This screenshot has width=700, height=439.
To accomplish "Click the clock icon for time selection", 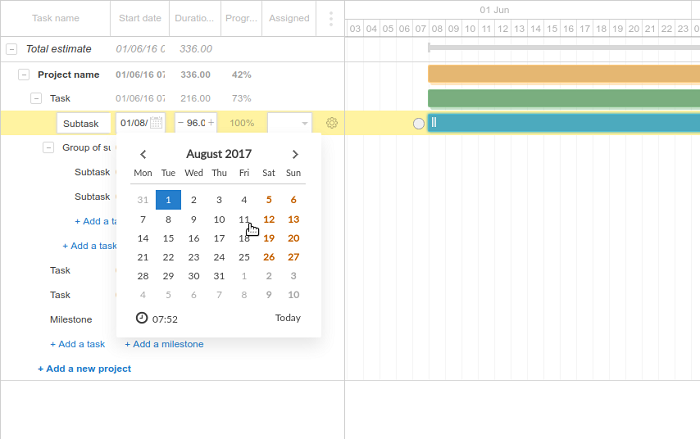I will click(x=142, y=318).
